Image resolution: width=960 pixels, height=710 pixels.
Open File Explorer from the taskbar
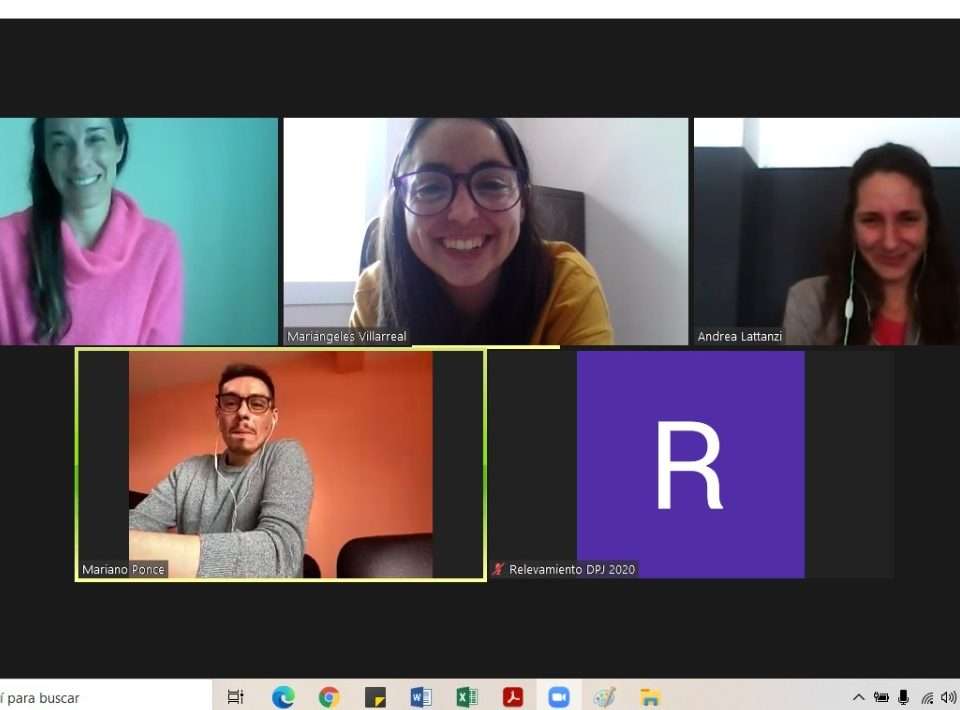pyautogui.click(x=650, y=697)
